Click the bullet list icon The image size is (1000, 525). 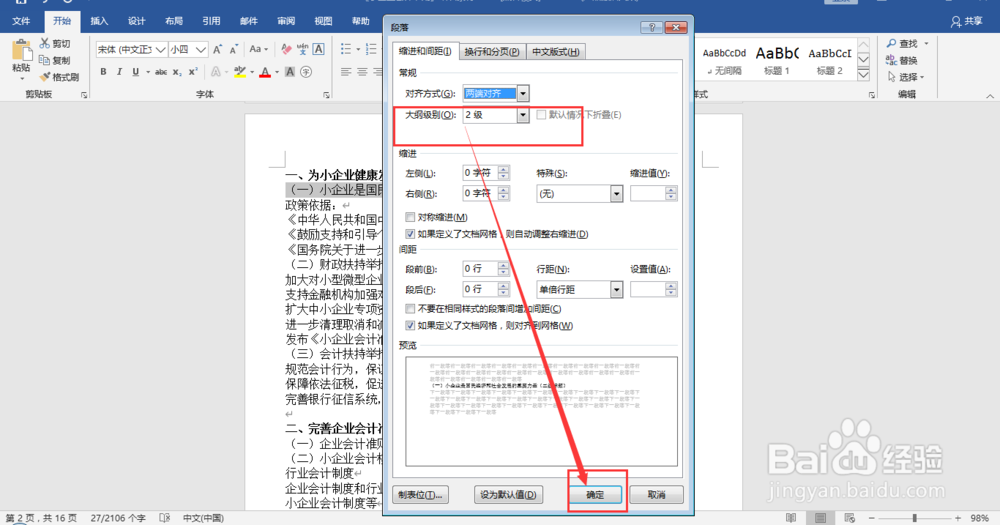346,49
